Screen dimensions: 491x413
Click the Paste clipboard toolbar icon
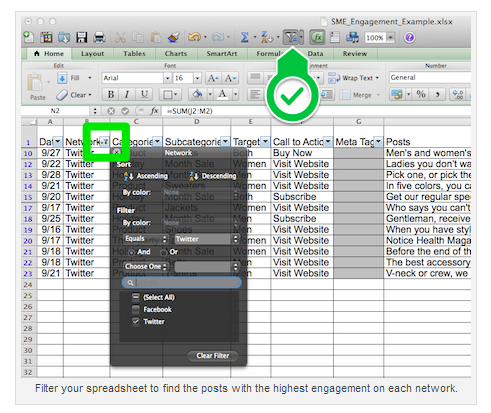pyautogui.click(x=155, y=37)
